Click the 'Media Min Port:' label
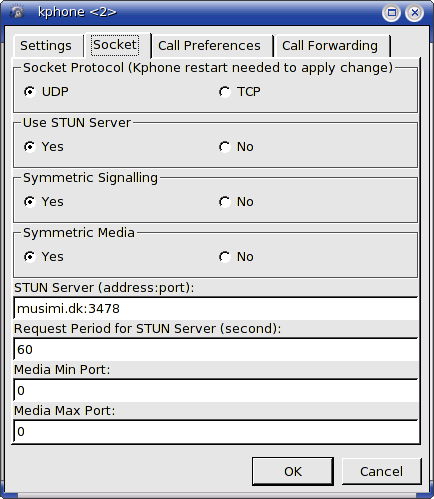 point(62,370)
